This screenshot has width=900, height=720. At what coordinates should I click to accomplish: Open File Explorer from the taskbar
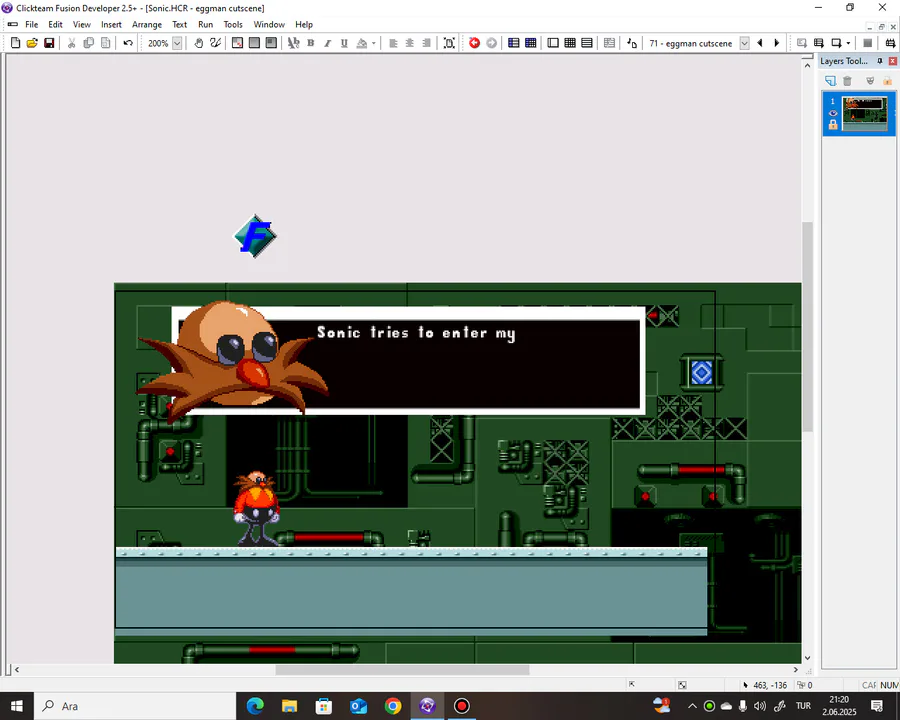[x=289, y=706]
